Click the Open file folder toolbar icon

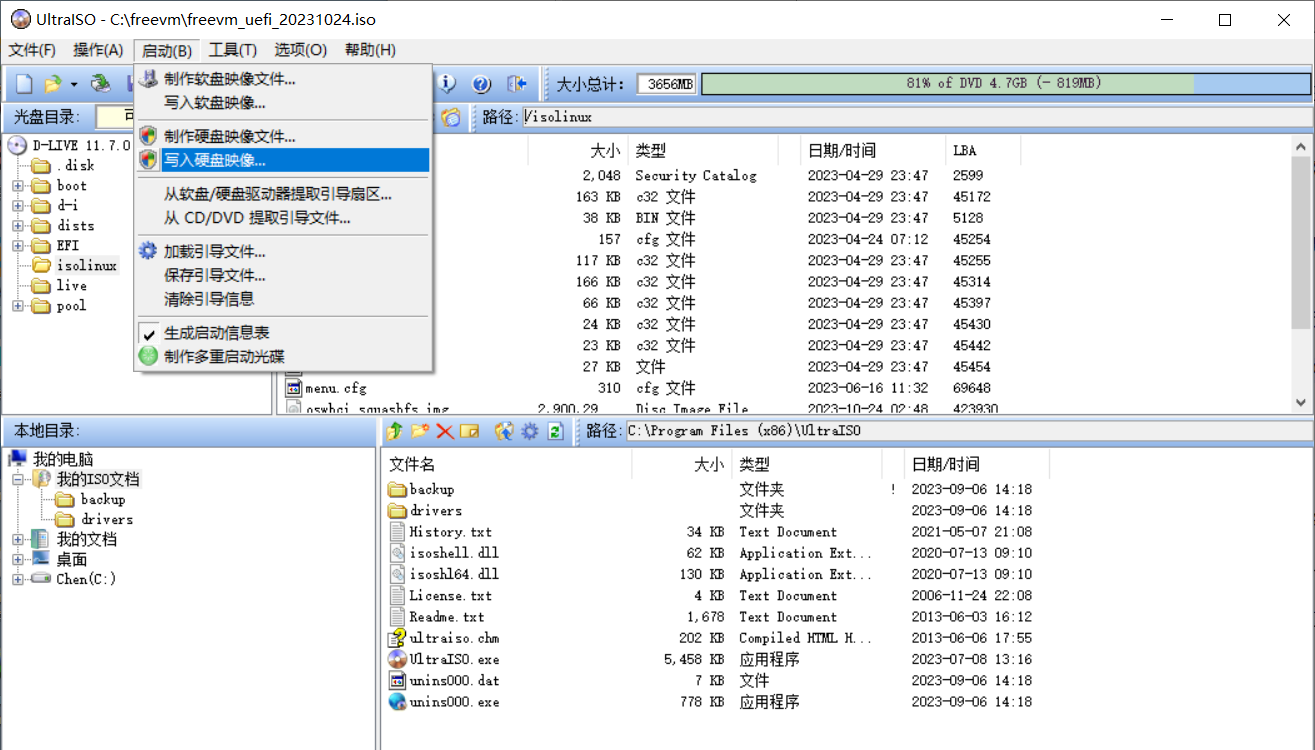tap(52, 84)
